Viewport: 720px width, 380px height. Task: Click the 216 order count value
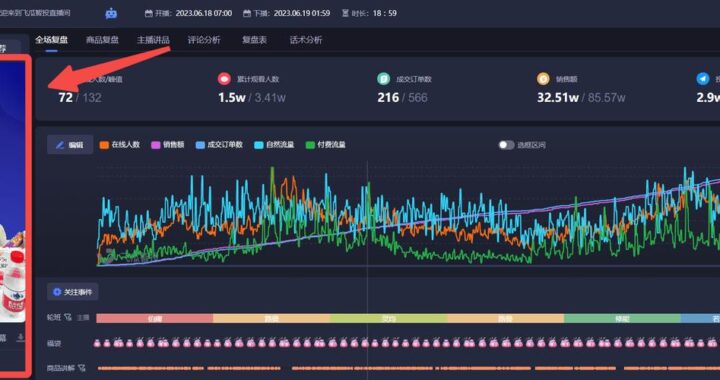point(388,97)
